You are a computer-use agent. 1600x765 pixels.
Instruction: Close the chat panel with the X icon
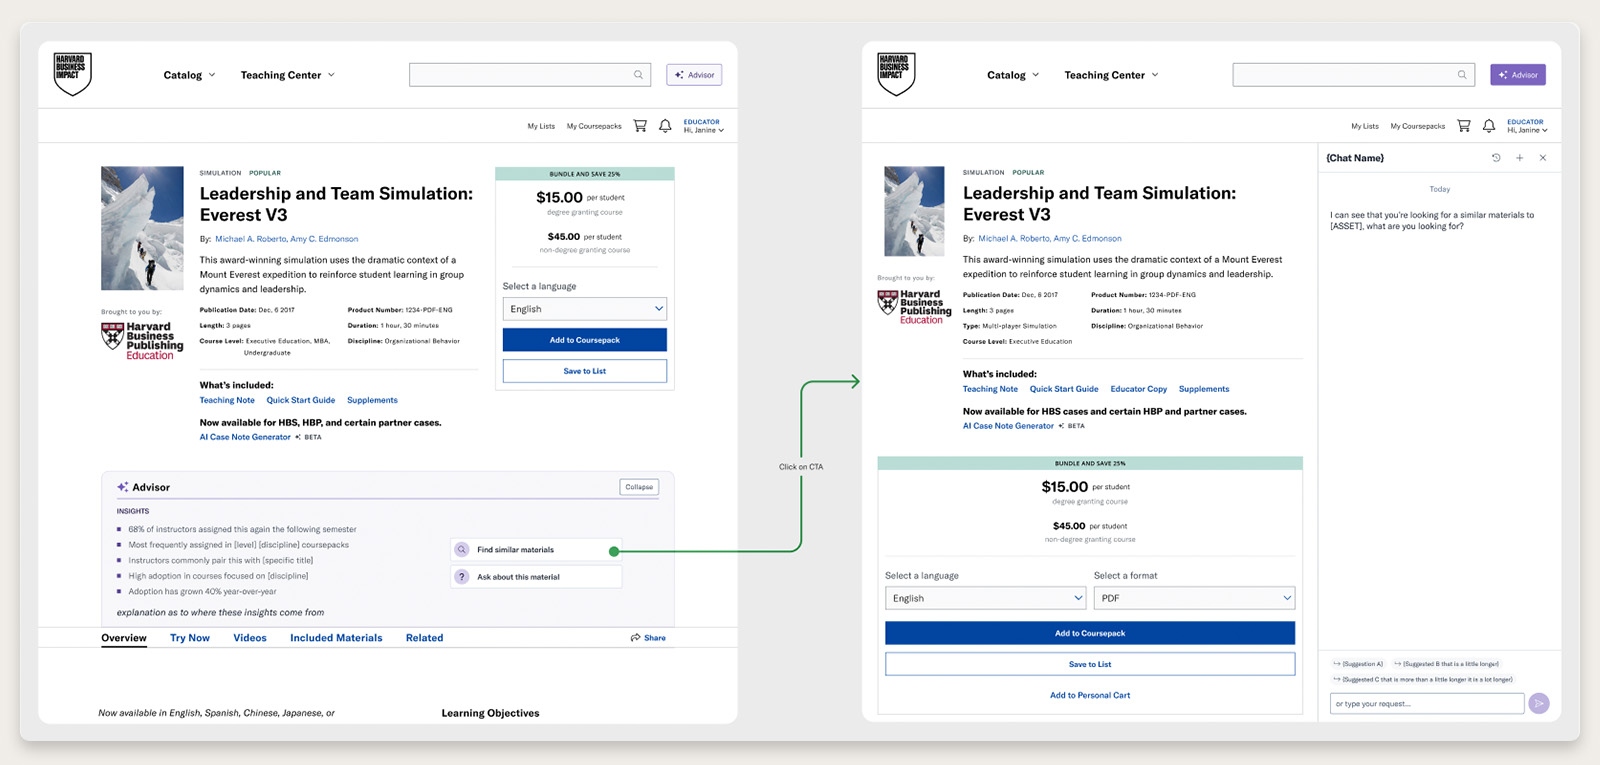tap(1543, 158)
